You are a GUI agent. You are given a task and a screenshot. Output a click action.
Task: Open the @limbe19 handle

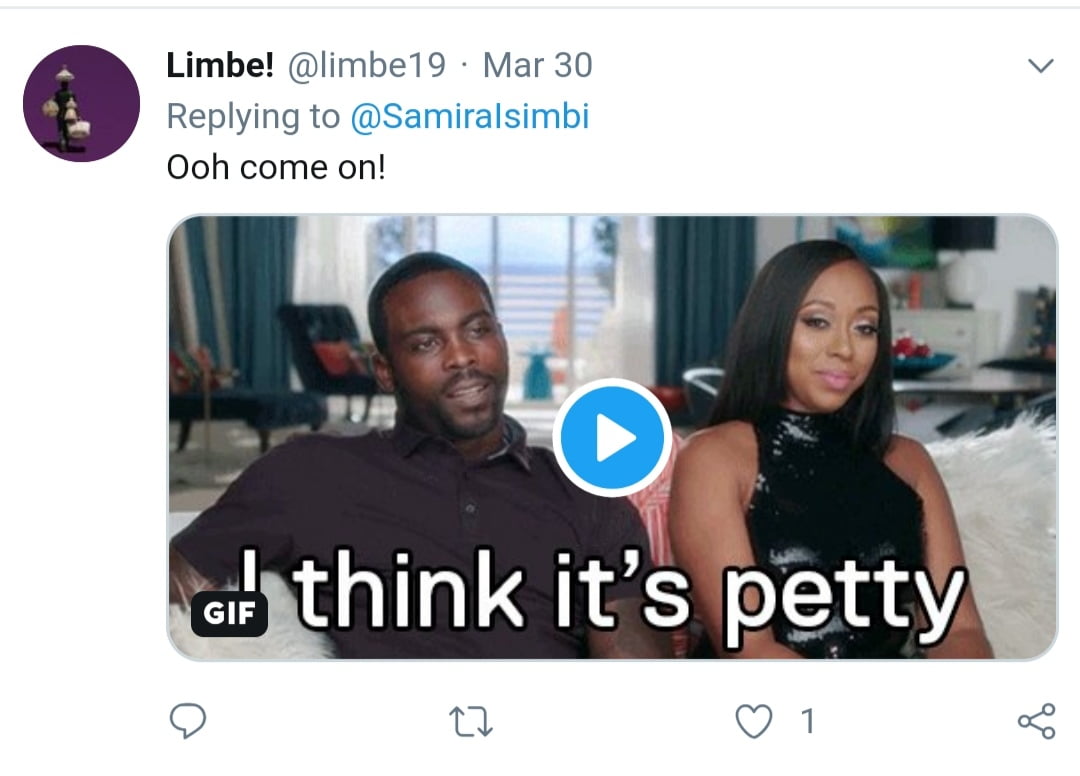[367, 66]
